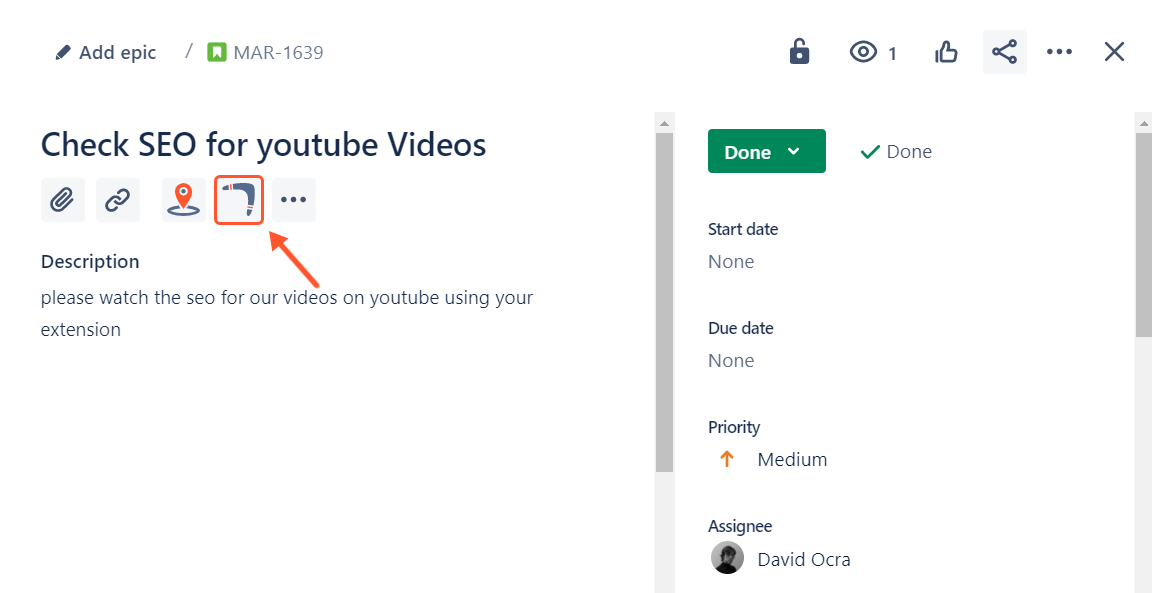Change assignee David Ocra
This screenshot has height=593, width=1152.
(x=803, y=559)
